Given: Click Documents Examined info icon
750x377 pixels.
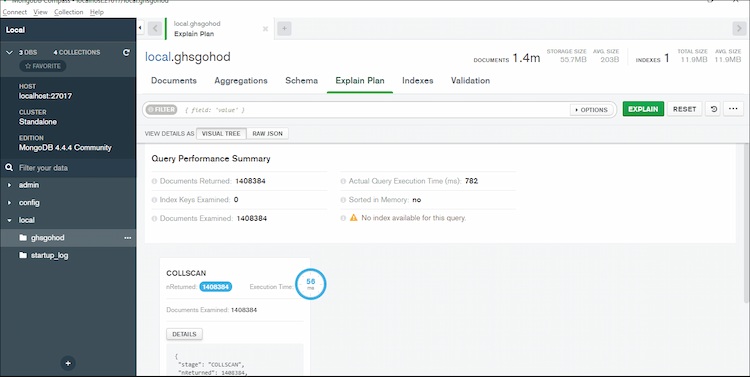Looking at the screenshot, I should pyautogui.click(x=154, y=219).
